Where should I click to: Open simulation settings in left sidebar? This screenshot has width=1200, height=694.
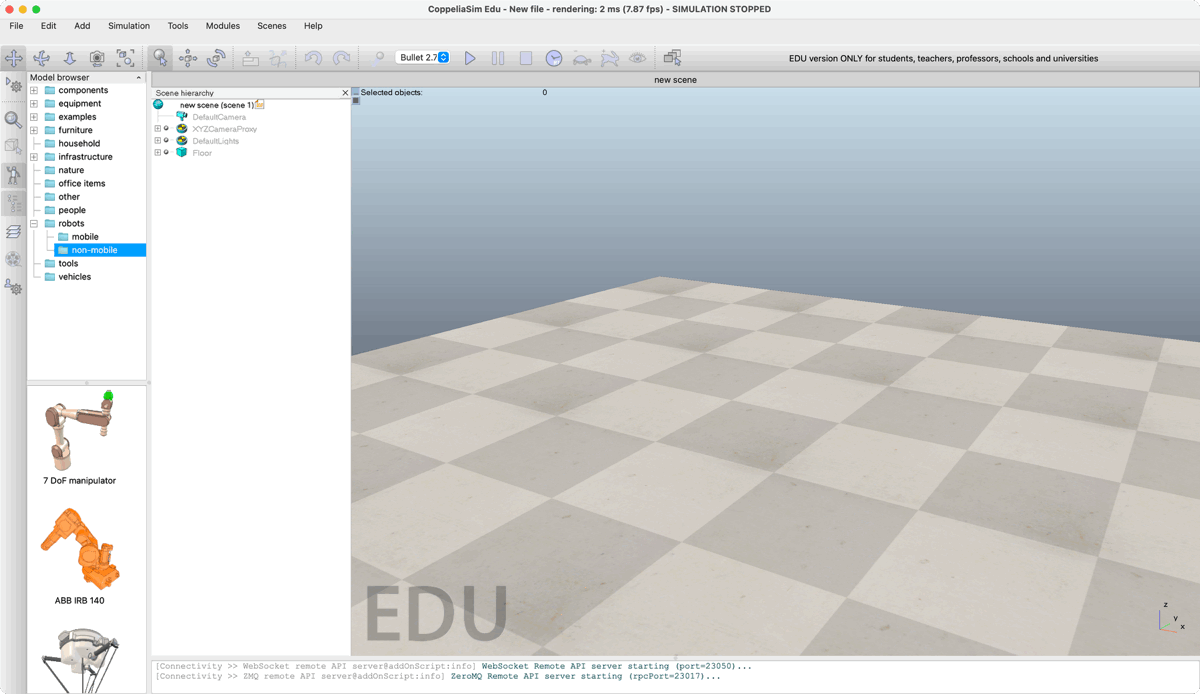pyautogui.click(x=13, y=86)
